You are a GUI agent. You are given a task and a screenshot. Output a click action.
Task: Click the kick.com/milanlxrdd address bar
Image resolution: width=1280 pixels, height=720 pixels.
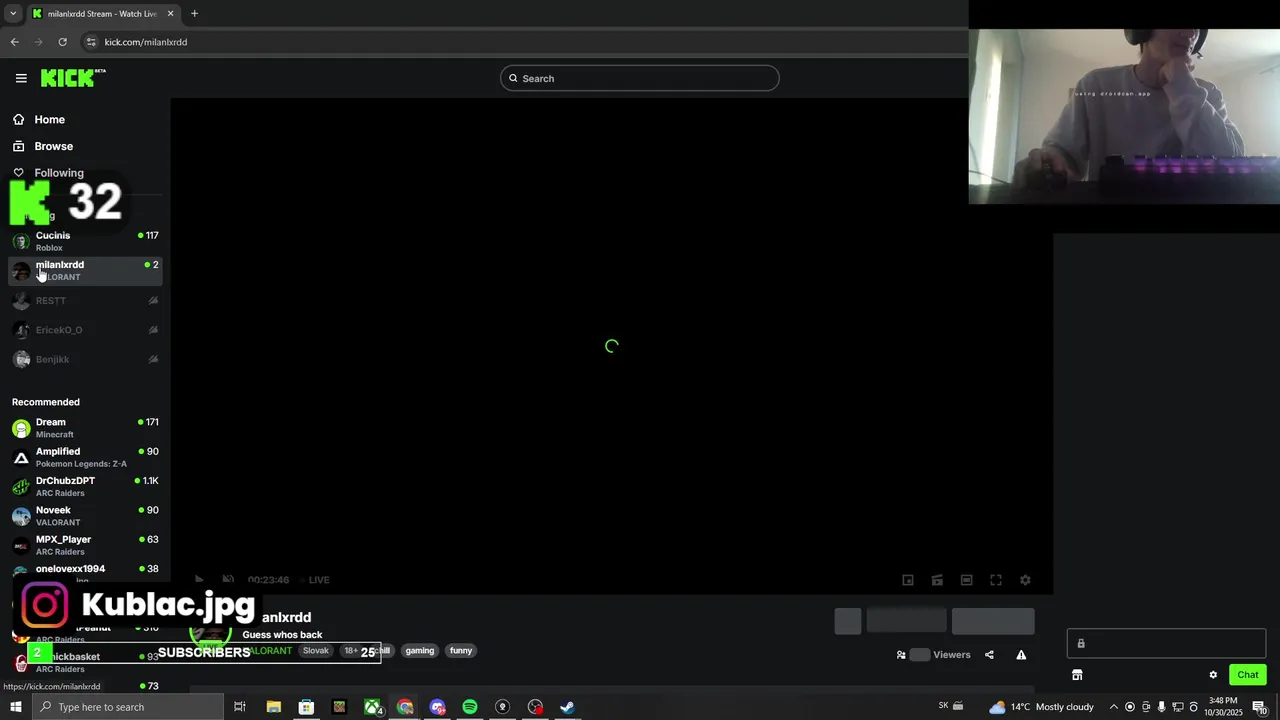point(146,42)
